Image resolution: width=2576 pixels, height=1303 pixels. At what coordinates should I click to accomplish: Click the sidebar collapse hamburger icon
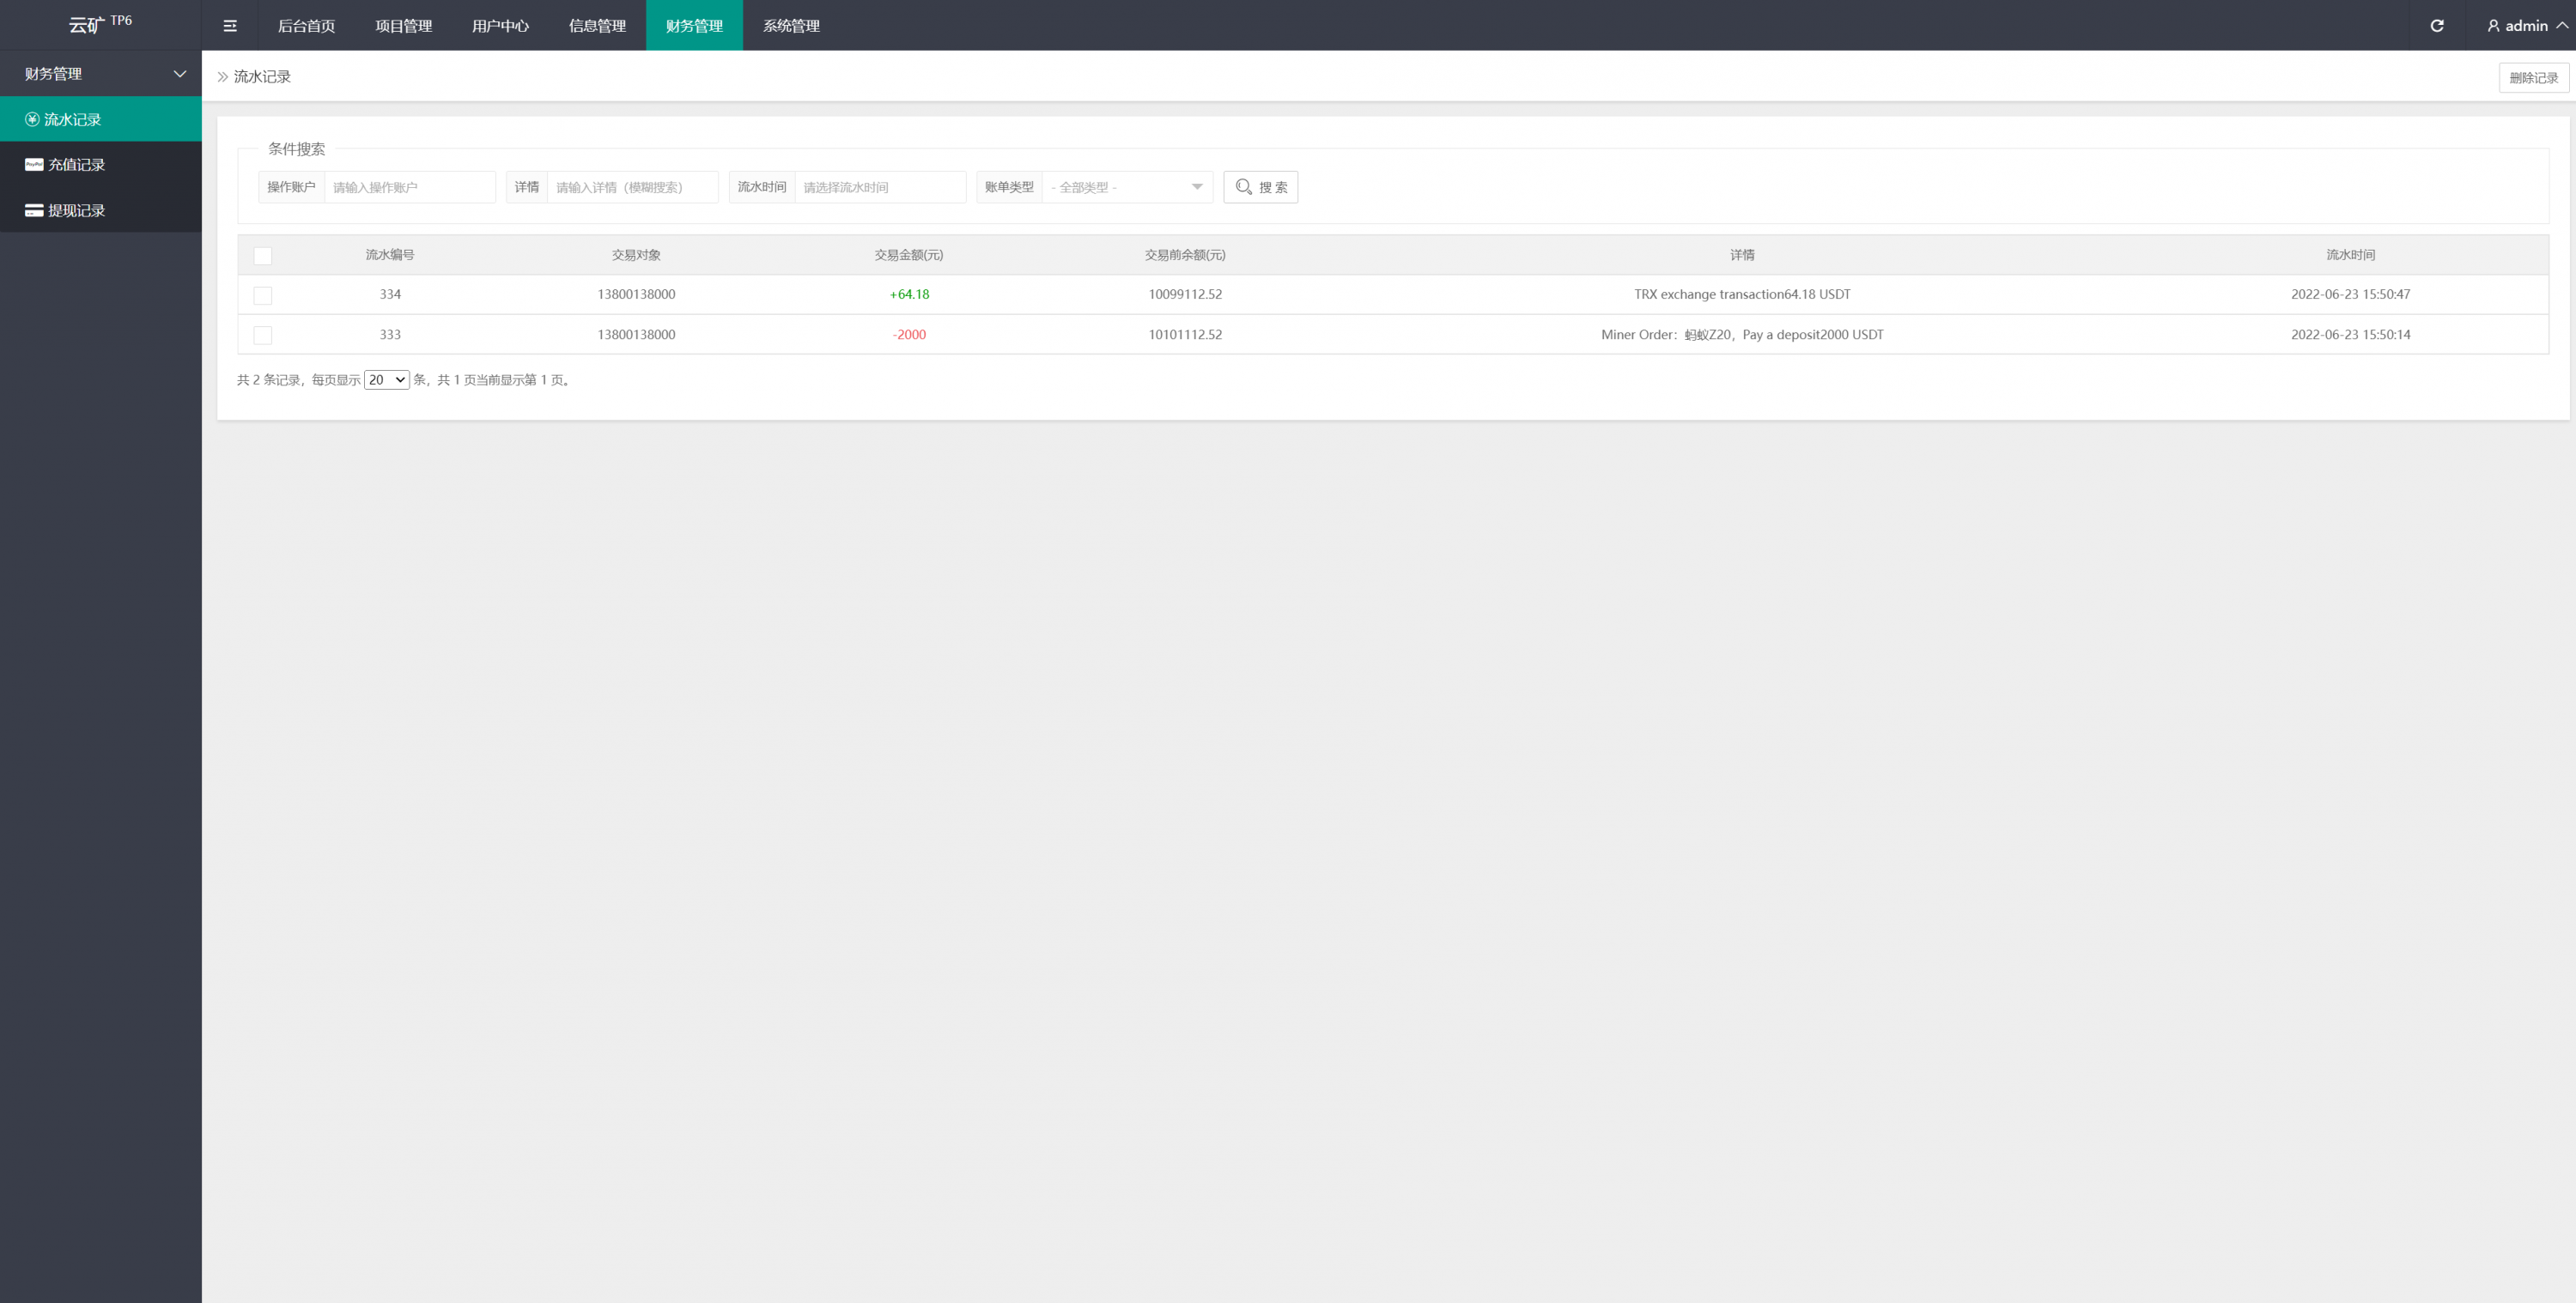coord(230,26)
